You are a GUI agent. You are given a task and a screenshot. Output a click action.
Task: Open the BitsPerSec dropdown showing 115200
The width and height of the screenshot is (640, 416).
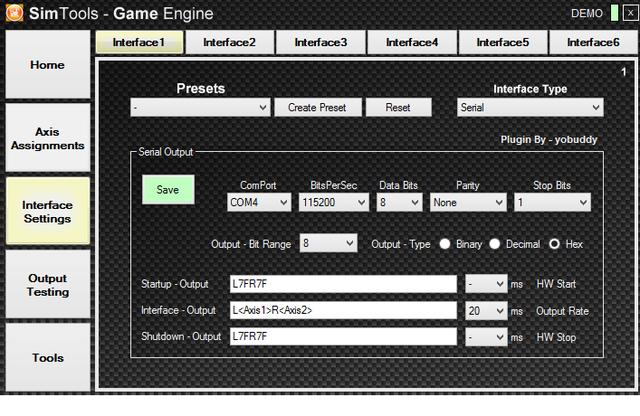click(334, 202)
